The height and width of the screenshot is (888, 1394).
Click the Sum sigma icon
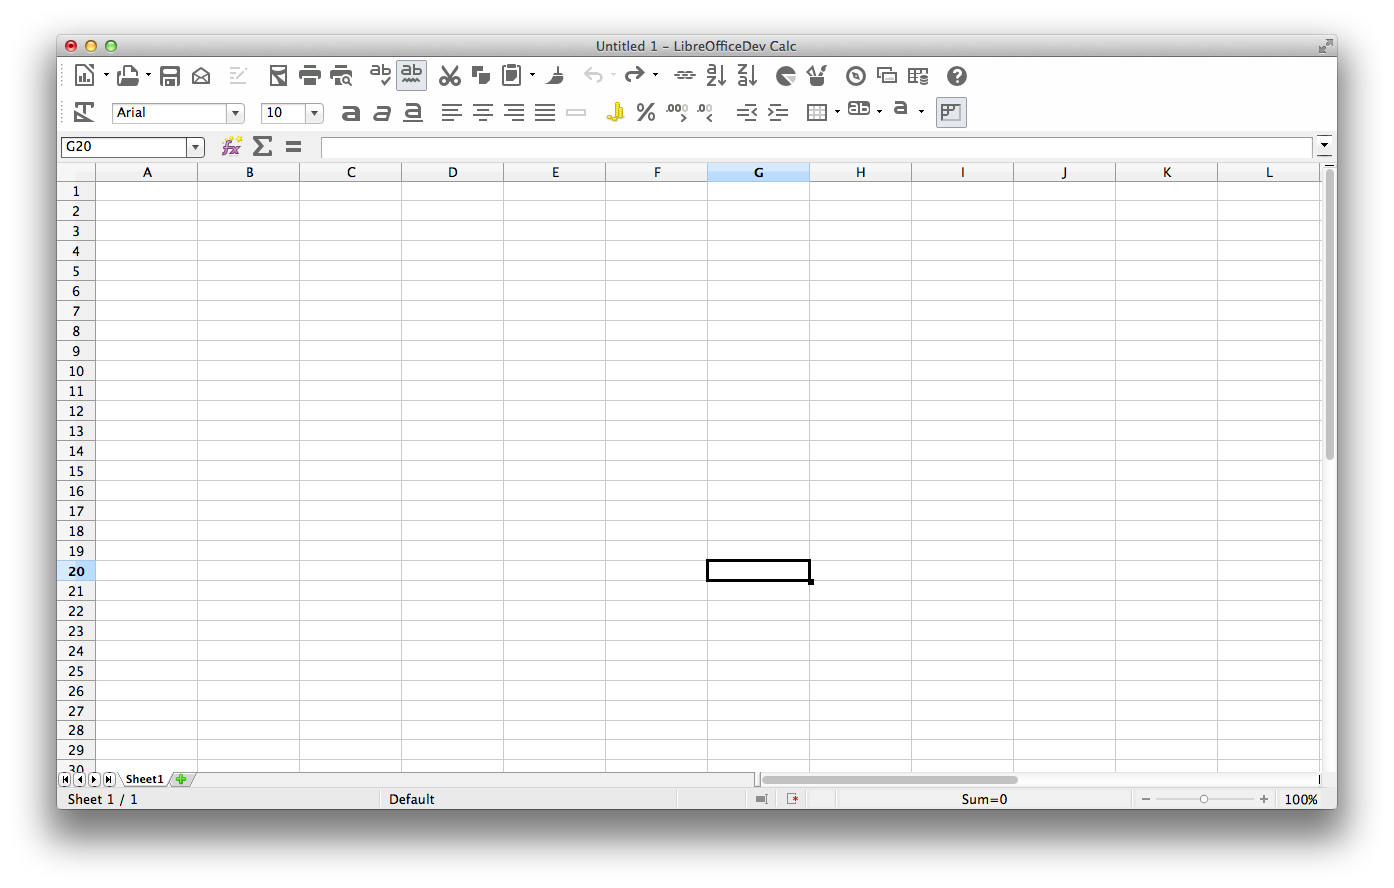(x=262, y=147)
